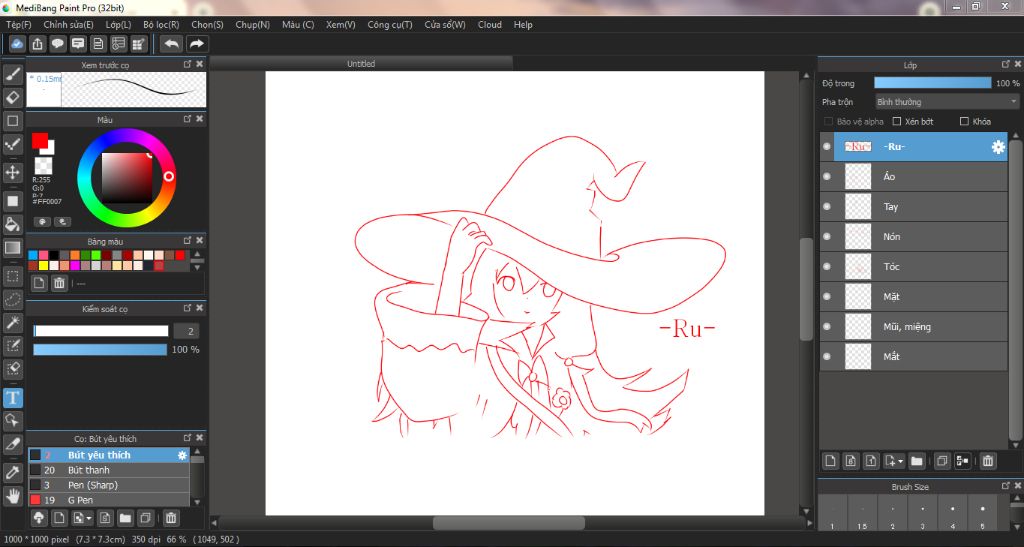Image resolution: width=1024 pixels, height=547 pixels.
Task: Open the Chỉnh sửa(E) menu
Action: point(69,24)
